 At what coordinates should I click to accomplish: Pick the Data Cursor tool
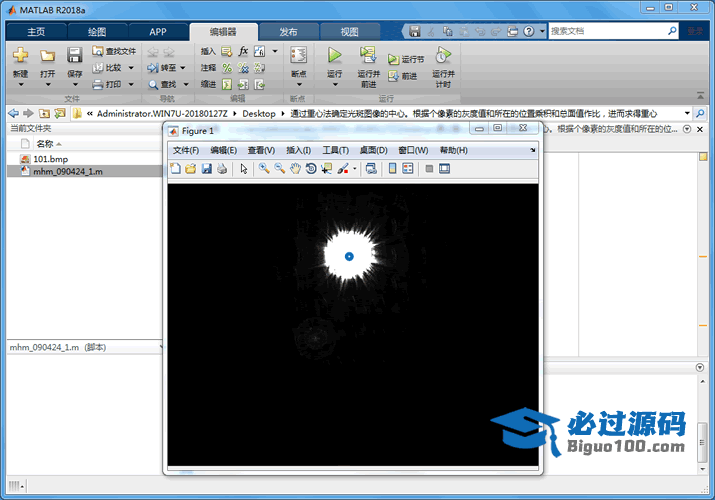pyautogui.click(x=326, y=169)
